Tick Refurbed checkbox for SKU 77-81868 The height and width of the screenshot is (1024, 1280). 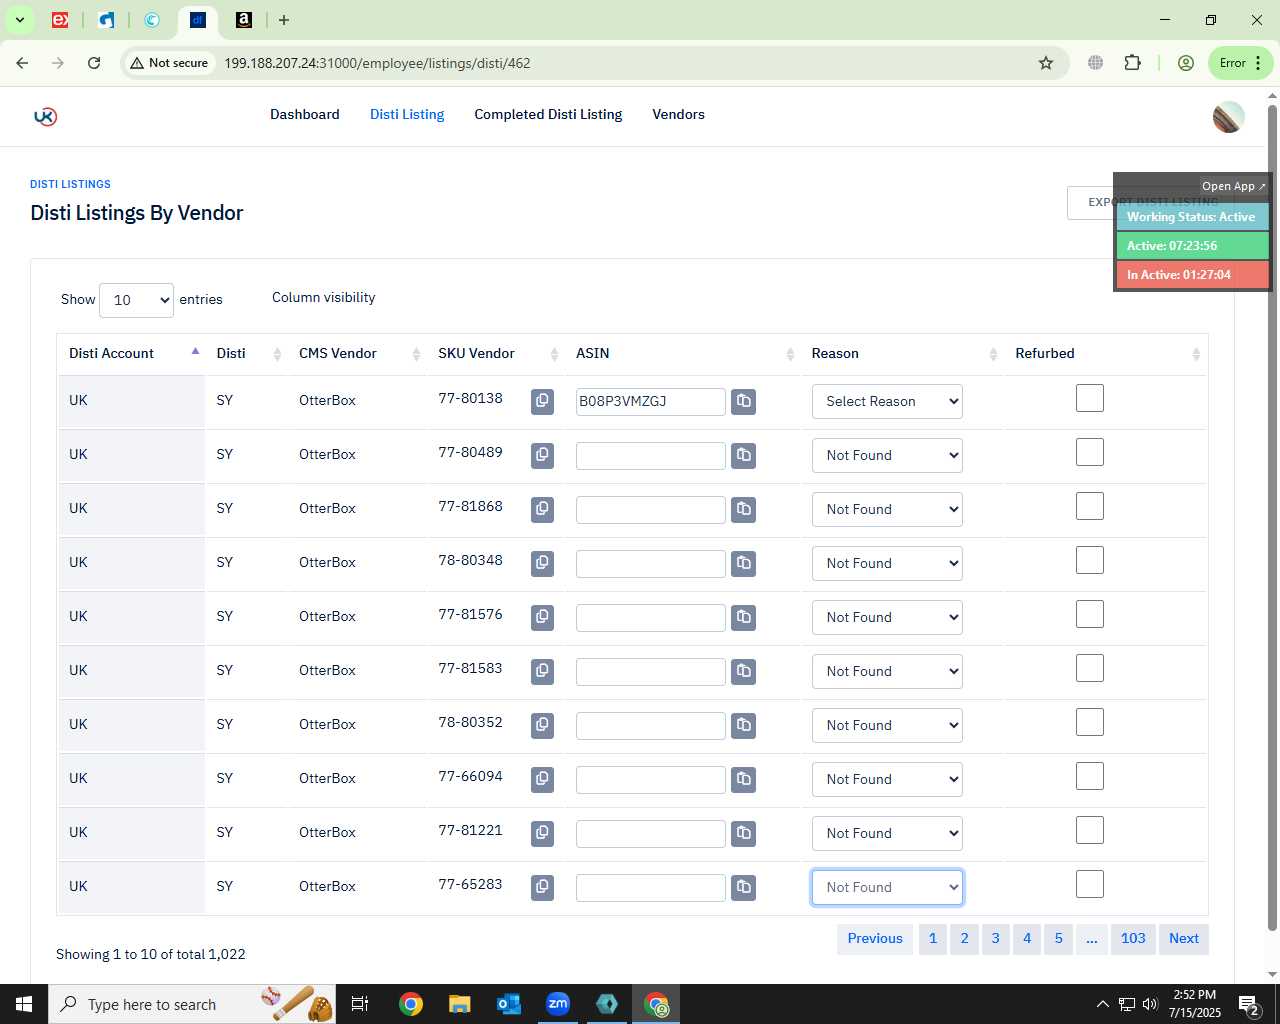click(1090, 506)
